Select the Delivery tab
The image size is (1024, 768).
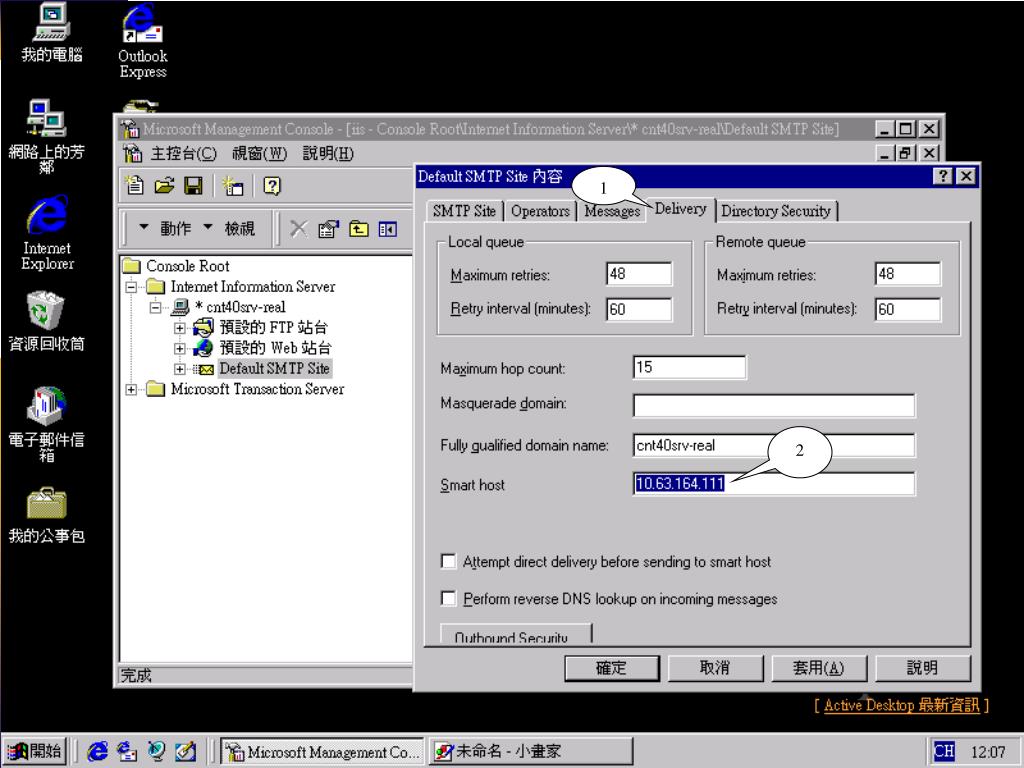(x=680, y=209)
